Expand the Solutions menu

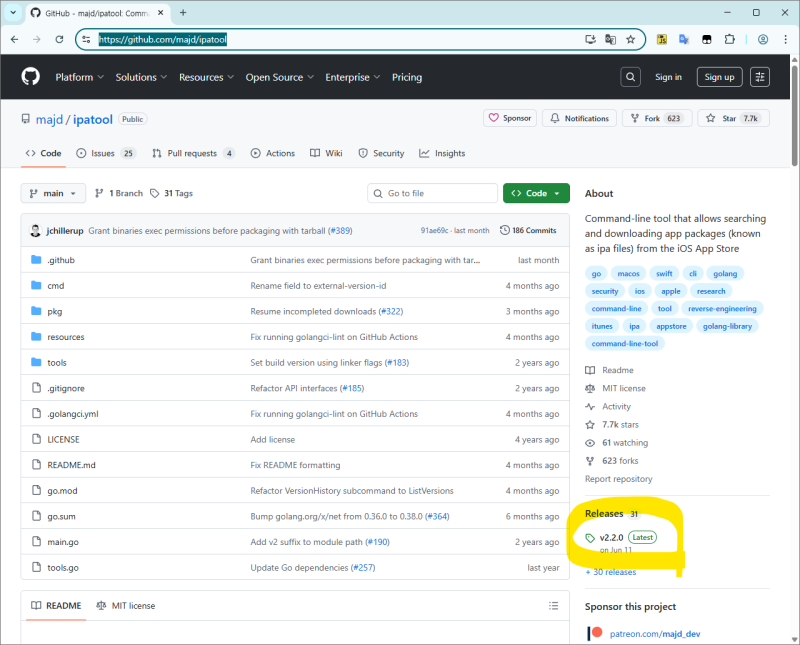(x=141, y=77)
